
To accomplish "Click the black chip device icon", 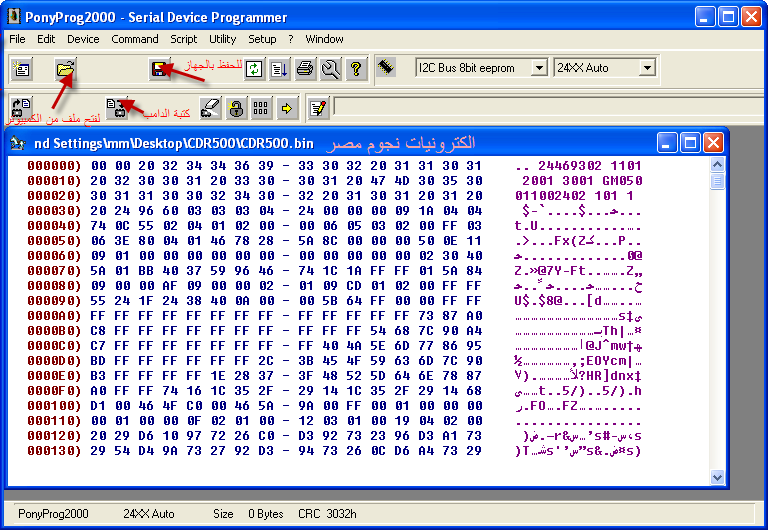I will [386, 67].
